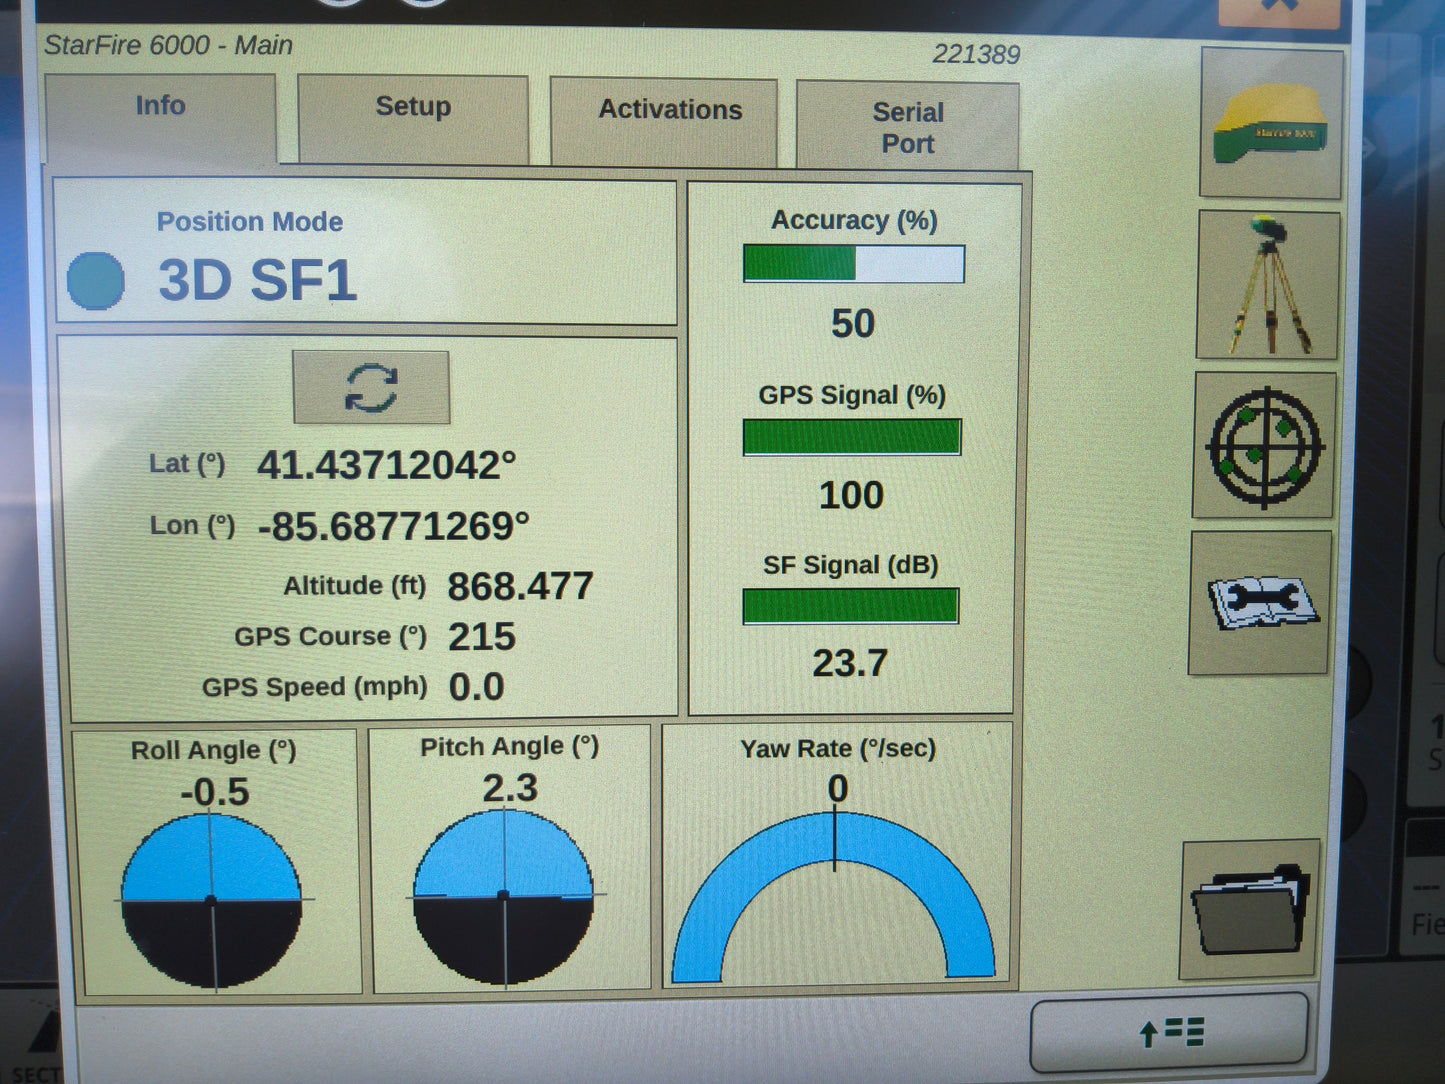Open the RTK base station tripod icon

pyautogui.click(x=1268, y=284)
